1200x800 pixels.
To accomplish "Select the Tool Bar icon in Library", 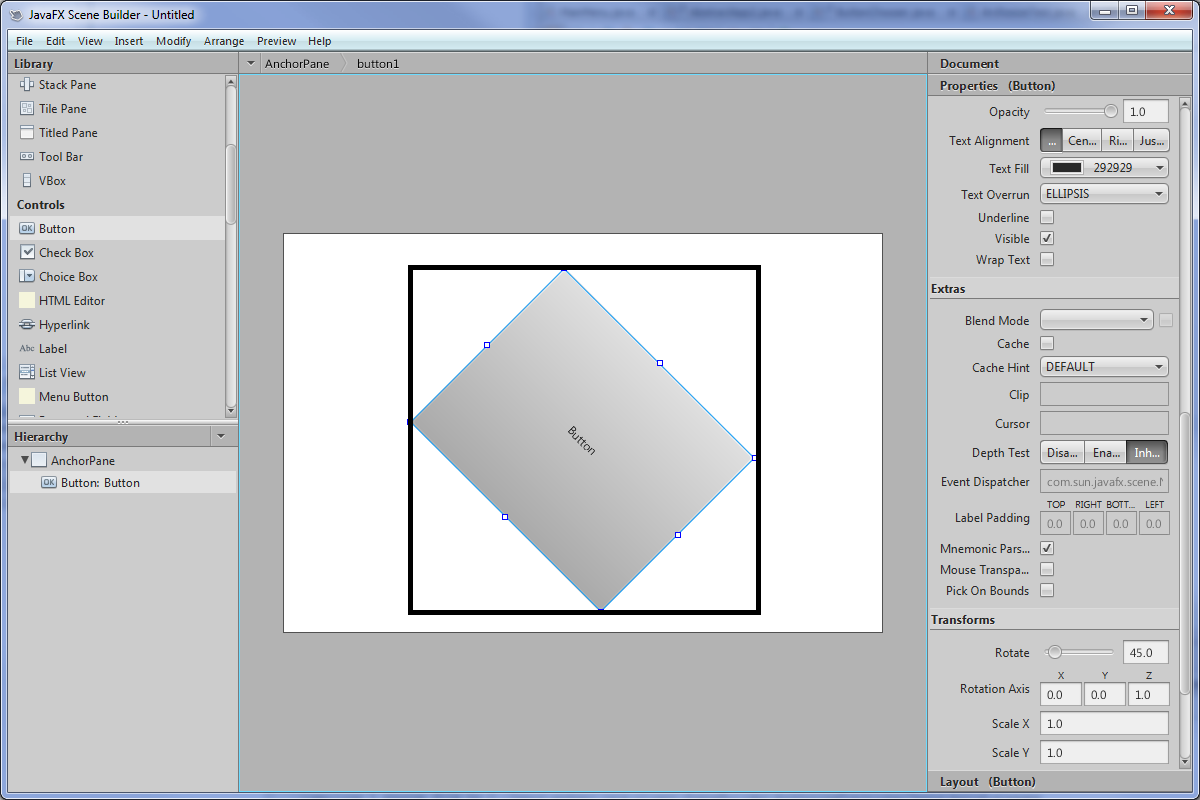I will [x=27, y=157].
